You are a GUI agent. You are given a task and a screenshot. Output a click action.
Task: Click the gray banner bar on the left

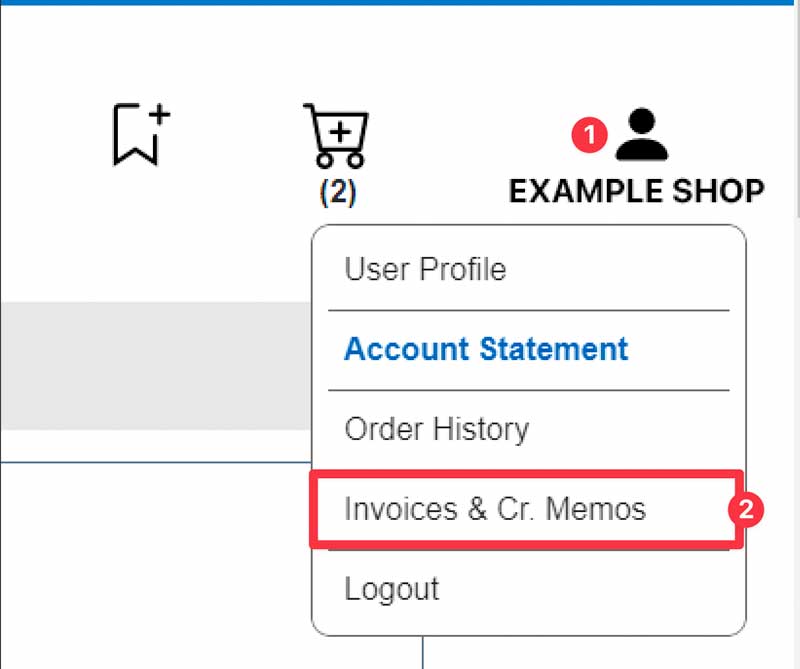pyautogui.click(x=150, y=365)
